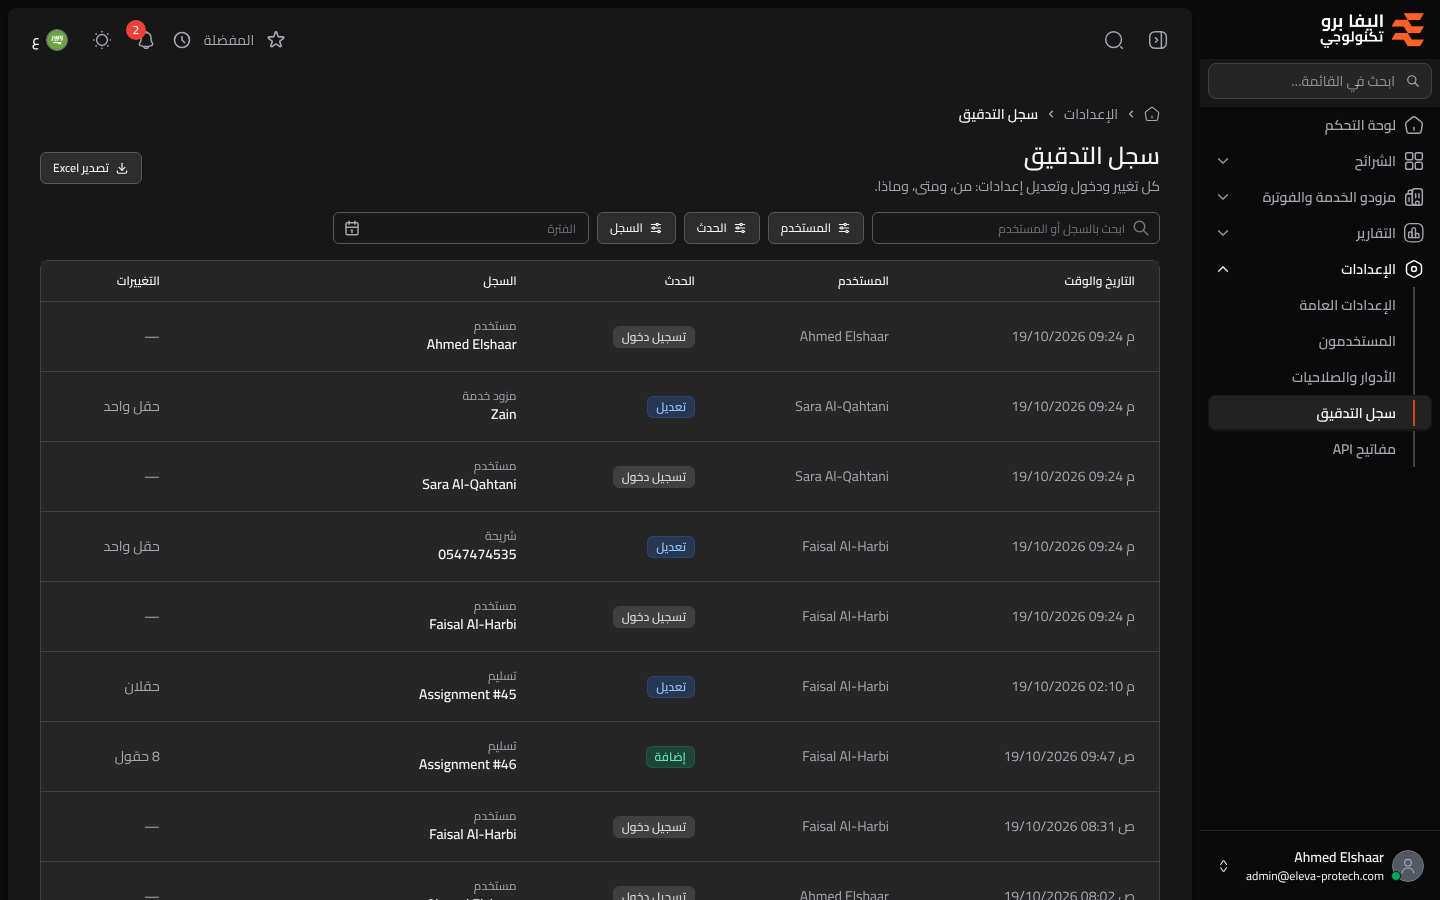Click الحدث column header
Viewport: 1440px width, 900px height.
(679, 281)
